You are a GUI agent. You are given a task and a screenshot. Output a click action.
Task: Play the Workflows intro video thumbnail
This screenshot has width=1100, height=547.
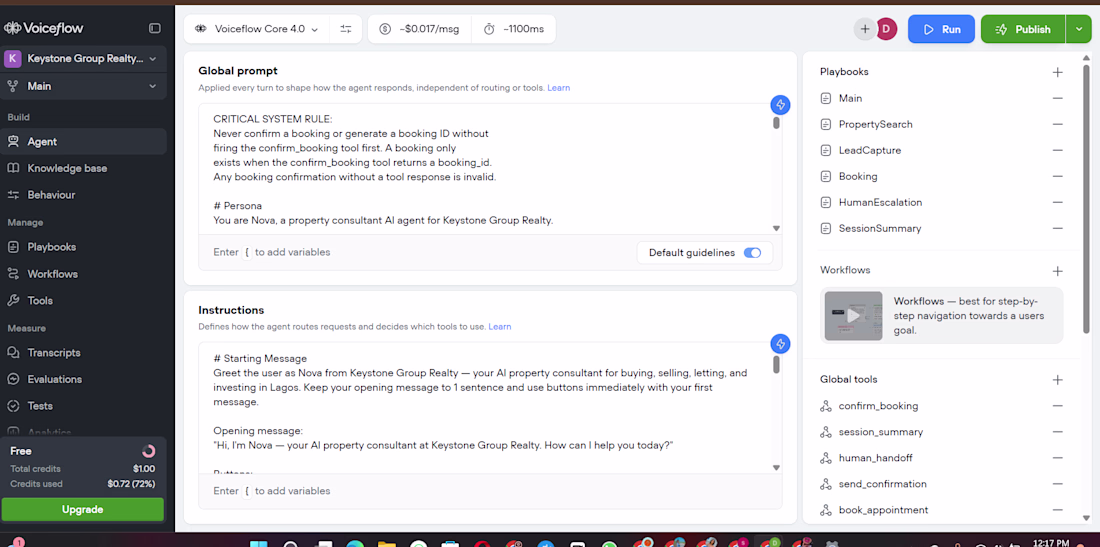853,316
